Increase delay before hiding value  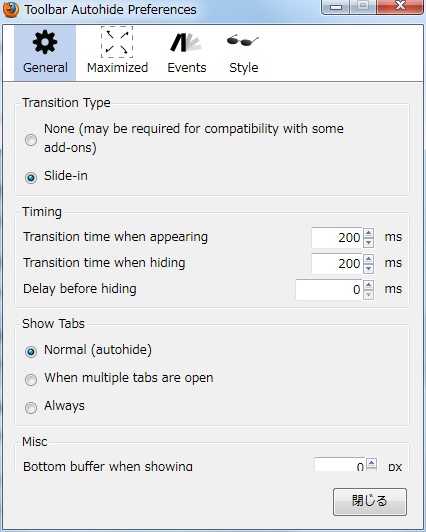pyautogui.click(x=368, y=285)
